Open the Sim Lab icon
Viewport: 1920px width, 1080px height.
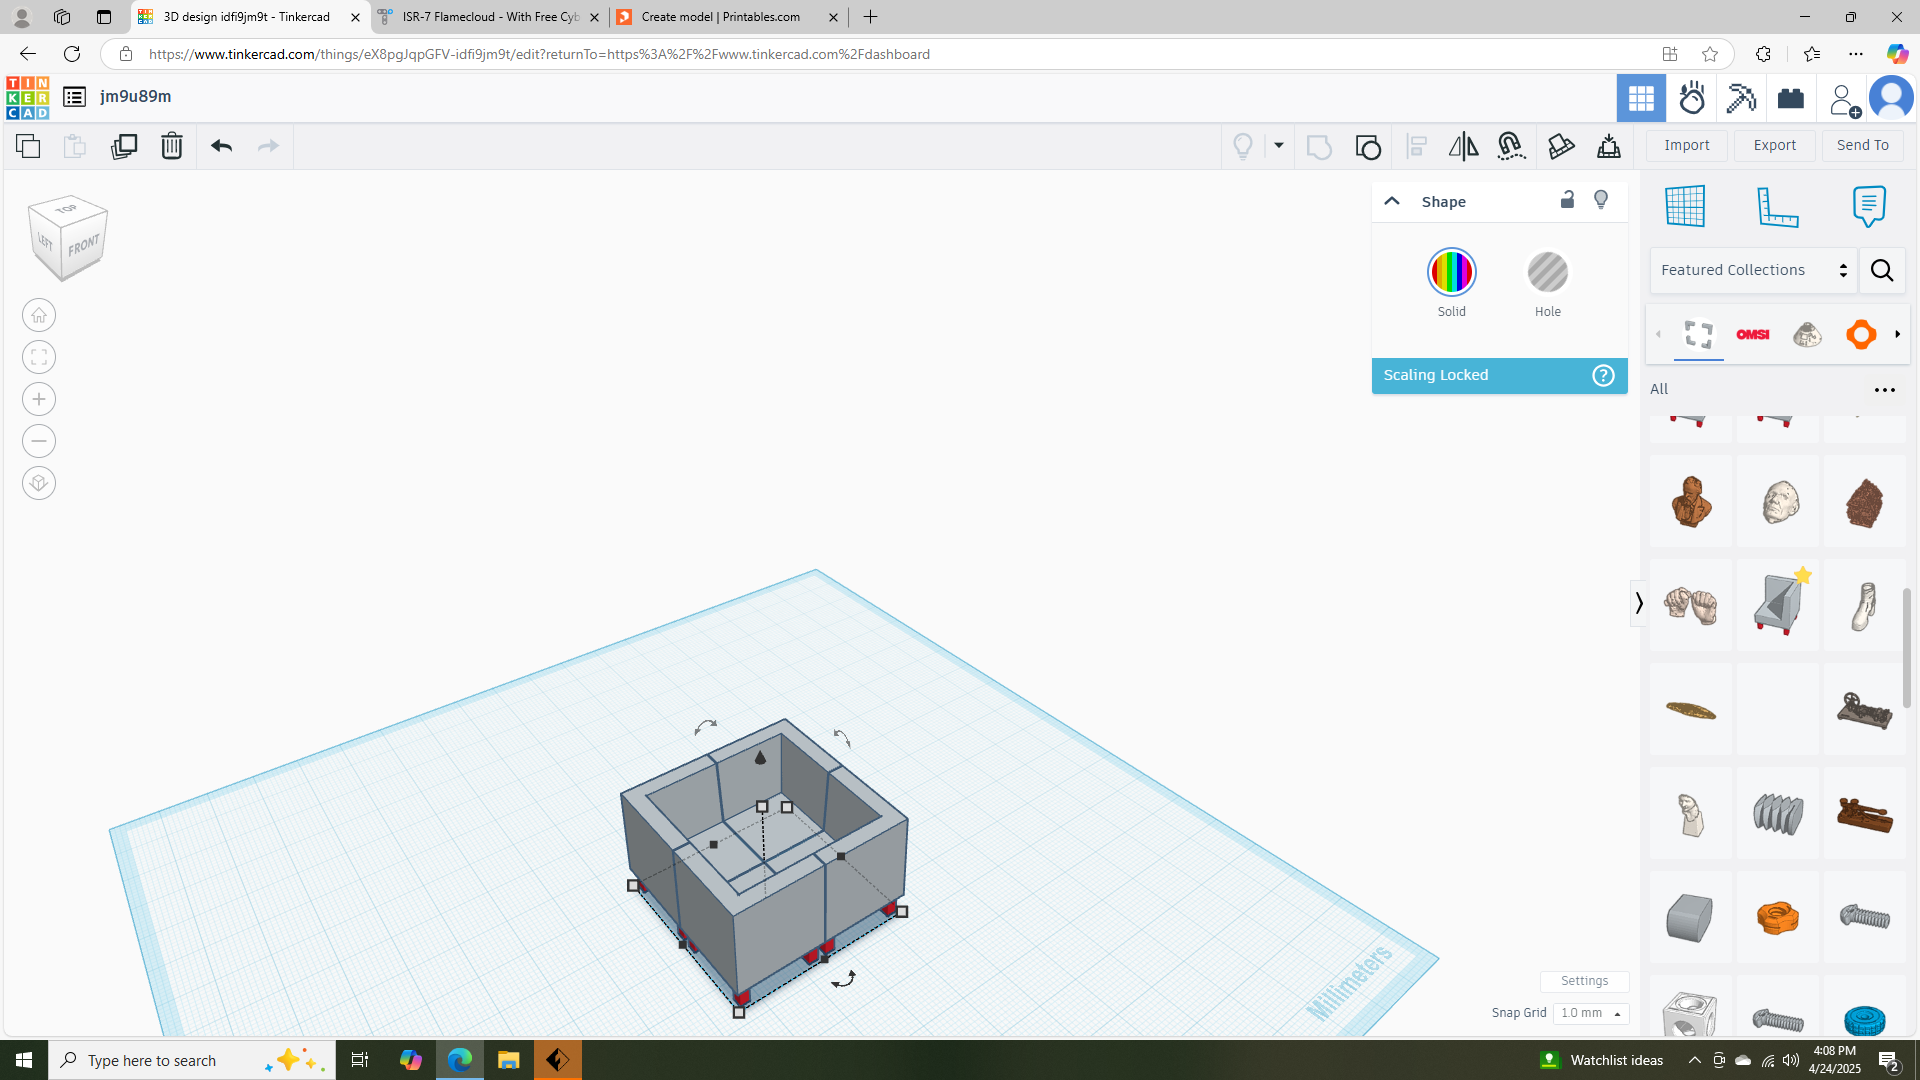(x=1691, y=98)
